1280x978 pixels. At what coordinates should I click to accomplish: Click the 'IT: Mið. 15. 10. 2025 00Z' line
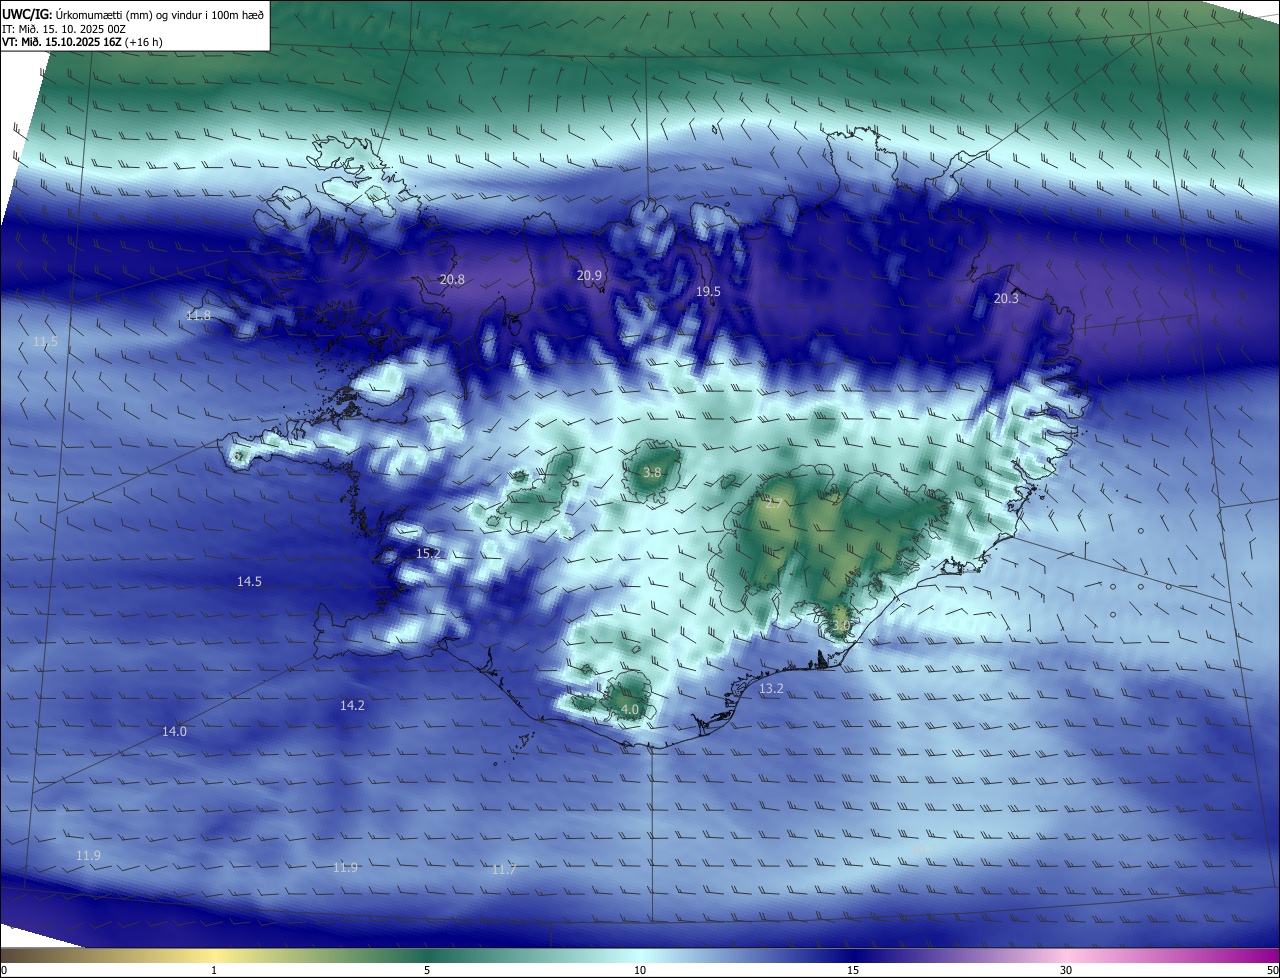pos(64,28)
